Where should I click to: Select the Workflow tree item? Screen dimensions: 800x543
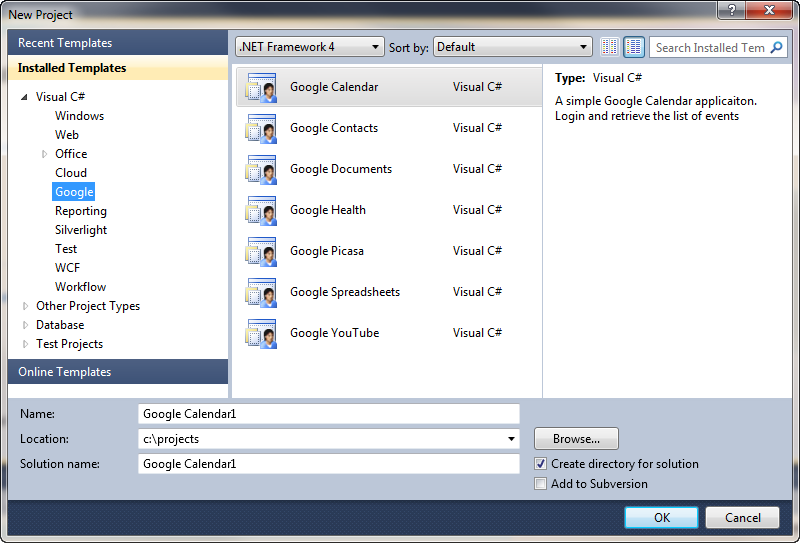tap(80, 287)
